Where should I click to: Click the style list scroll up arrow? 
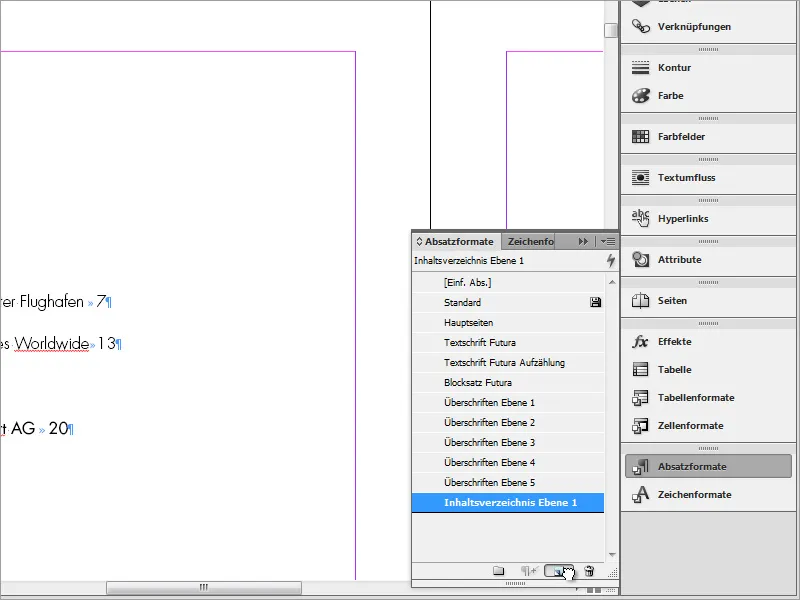tap(612, 282)
